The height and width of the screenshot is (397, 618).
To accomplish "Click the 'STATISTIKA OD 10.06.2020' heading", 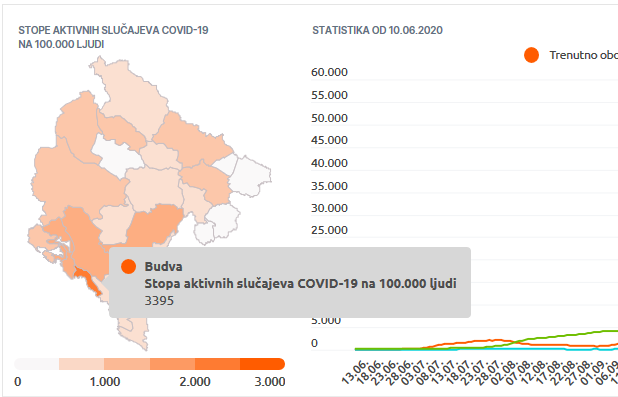I will coord(378,30).
